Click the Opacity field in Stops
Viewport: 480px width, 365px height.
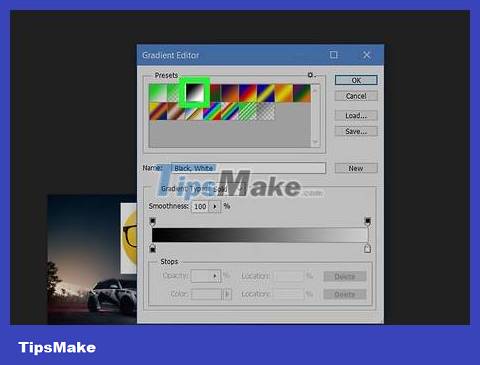point(201,276)
